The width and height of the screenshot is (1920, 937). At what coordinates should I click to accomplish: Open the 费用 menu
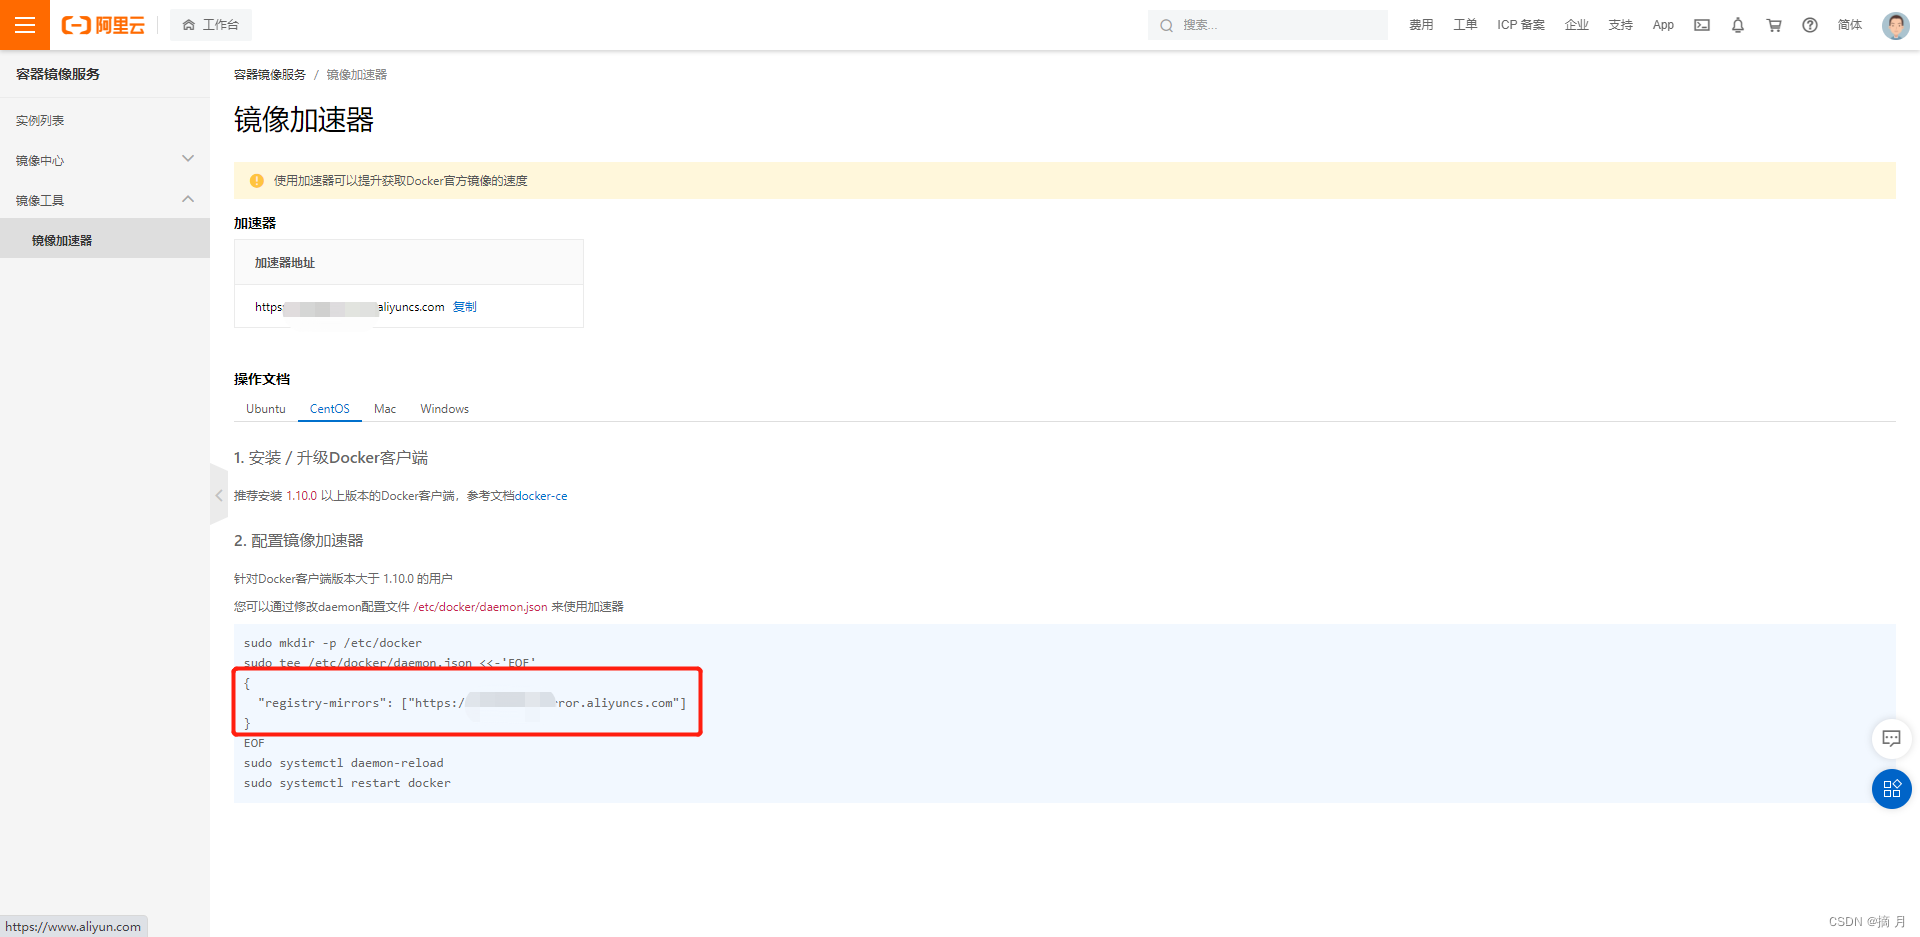pyautogui.click(x=1421, y=25)
